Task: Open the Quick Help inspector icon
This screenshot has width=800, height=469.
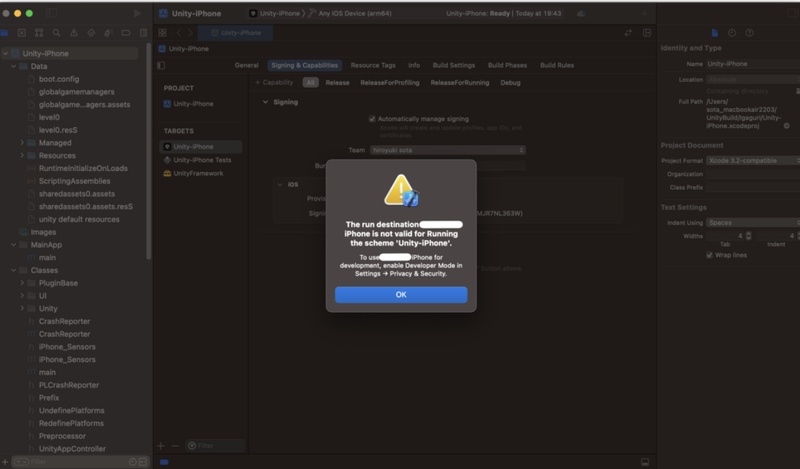Action: (x=749, y=33)
